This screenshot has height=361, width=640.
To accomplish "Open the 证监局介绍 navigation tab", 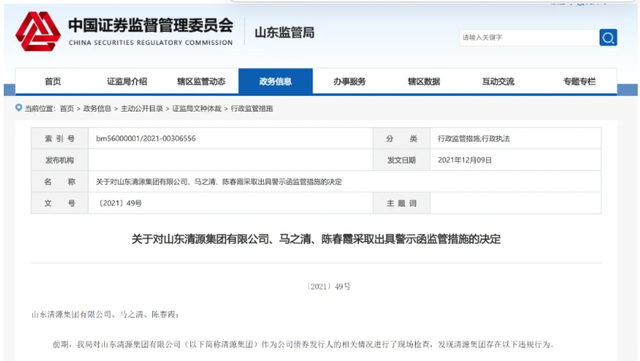I will [127, 81].
